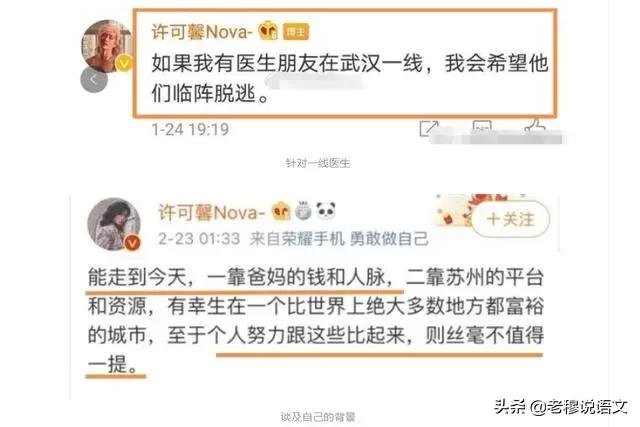
Task: Tap the 勇敢做自己 tag link
Action: [x=389, y=239]
